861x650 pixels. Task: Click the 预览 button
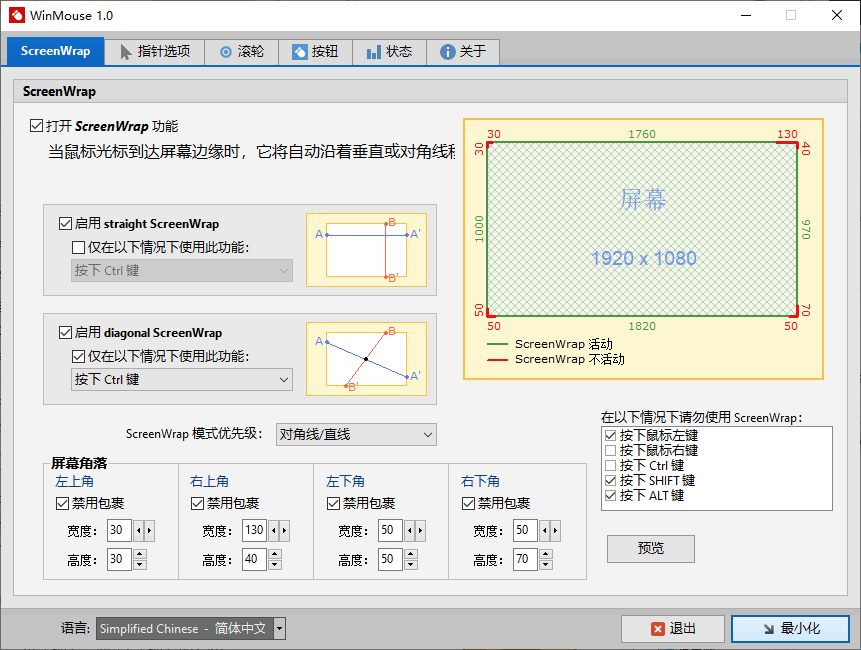(651, 548)
